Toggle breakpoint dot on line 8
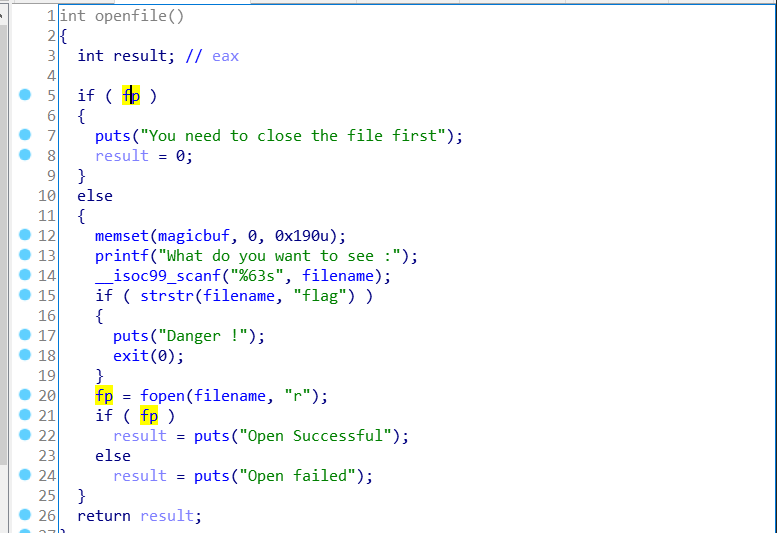The image size is (777, 533). point(25,155)
